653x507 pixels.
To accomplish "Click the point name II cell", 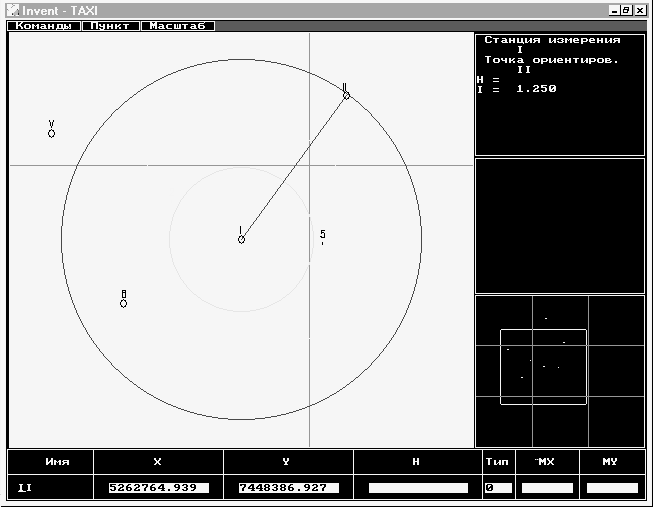I will pos(50,487).
